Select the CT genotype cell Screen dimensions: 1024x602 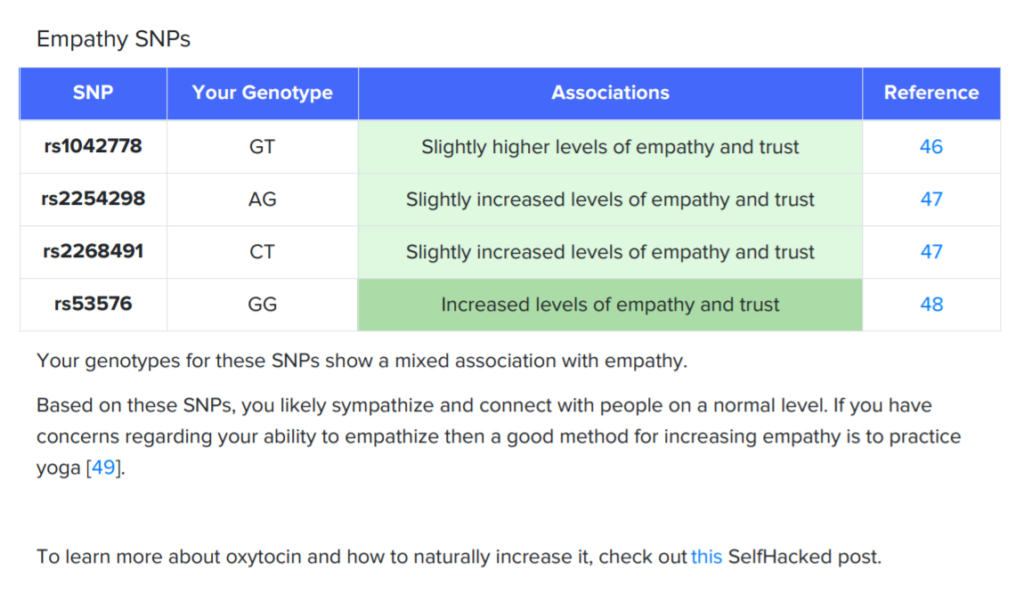[262, 252]
